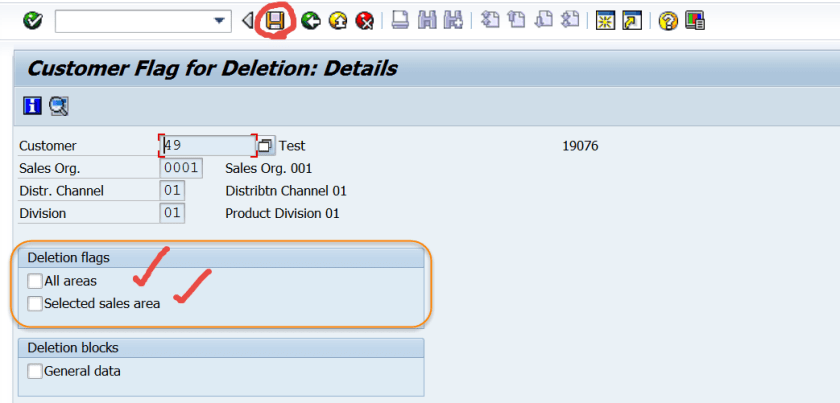
Task: Open Help with the question mark icon
Action: (x=668, y=21)
